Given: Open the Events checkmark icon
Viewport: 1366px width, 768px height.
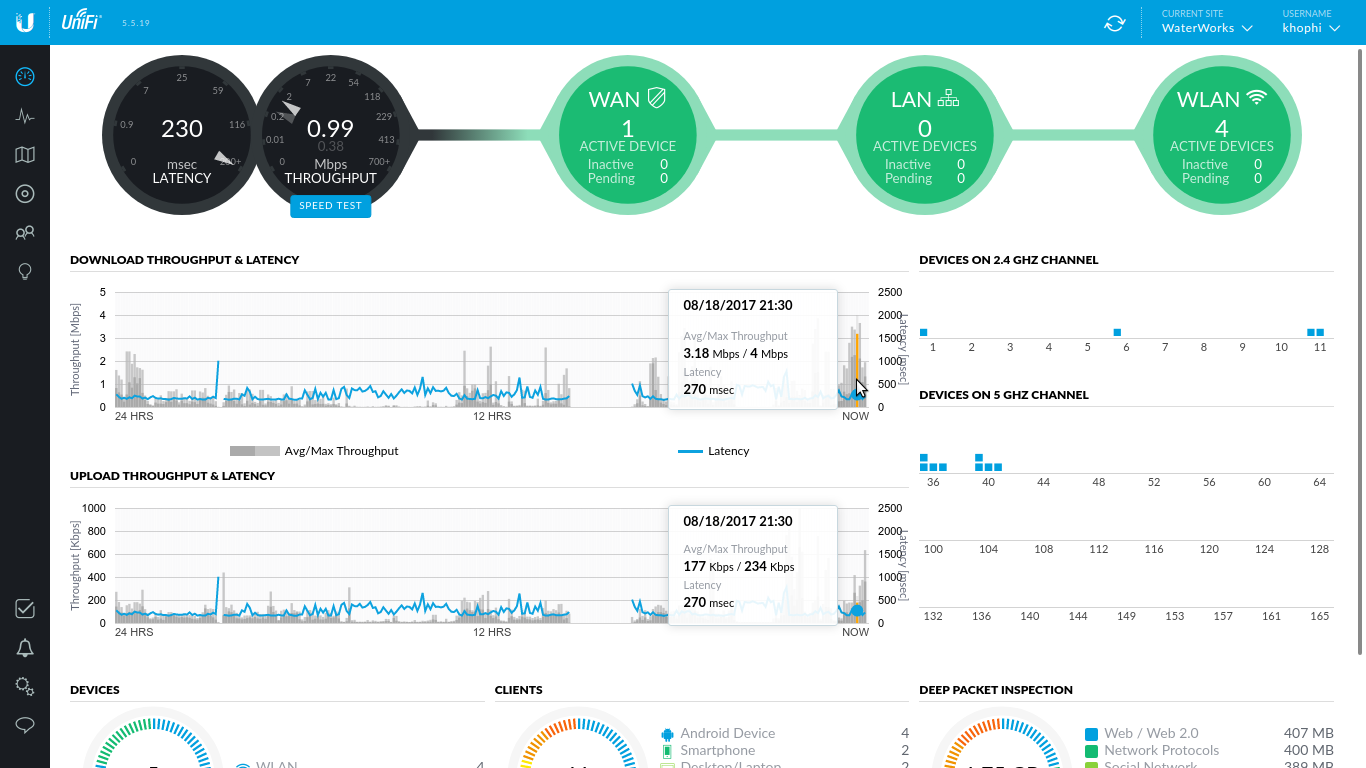Looking at the screenshot, I should 25,609.
